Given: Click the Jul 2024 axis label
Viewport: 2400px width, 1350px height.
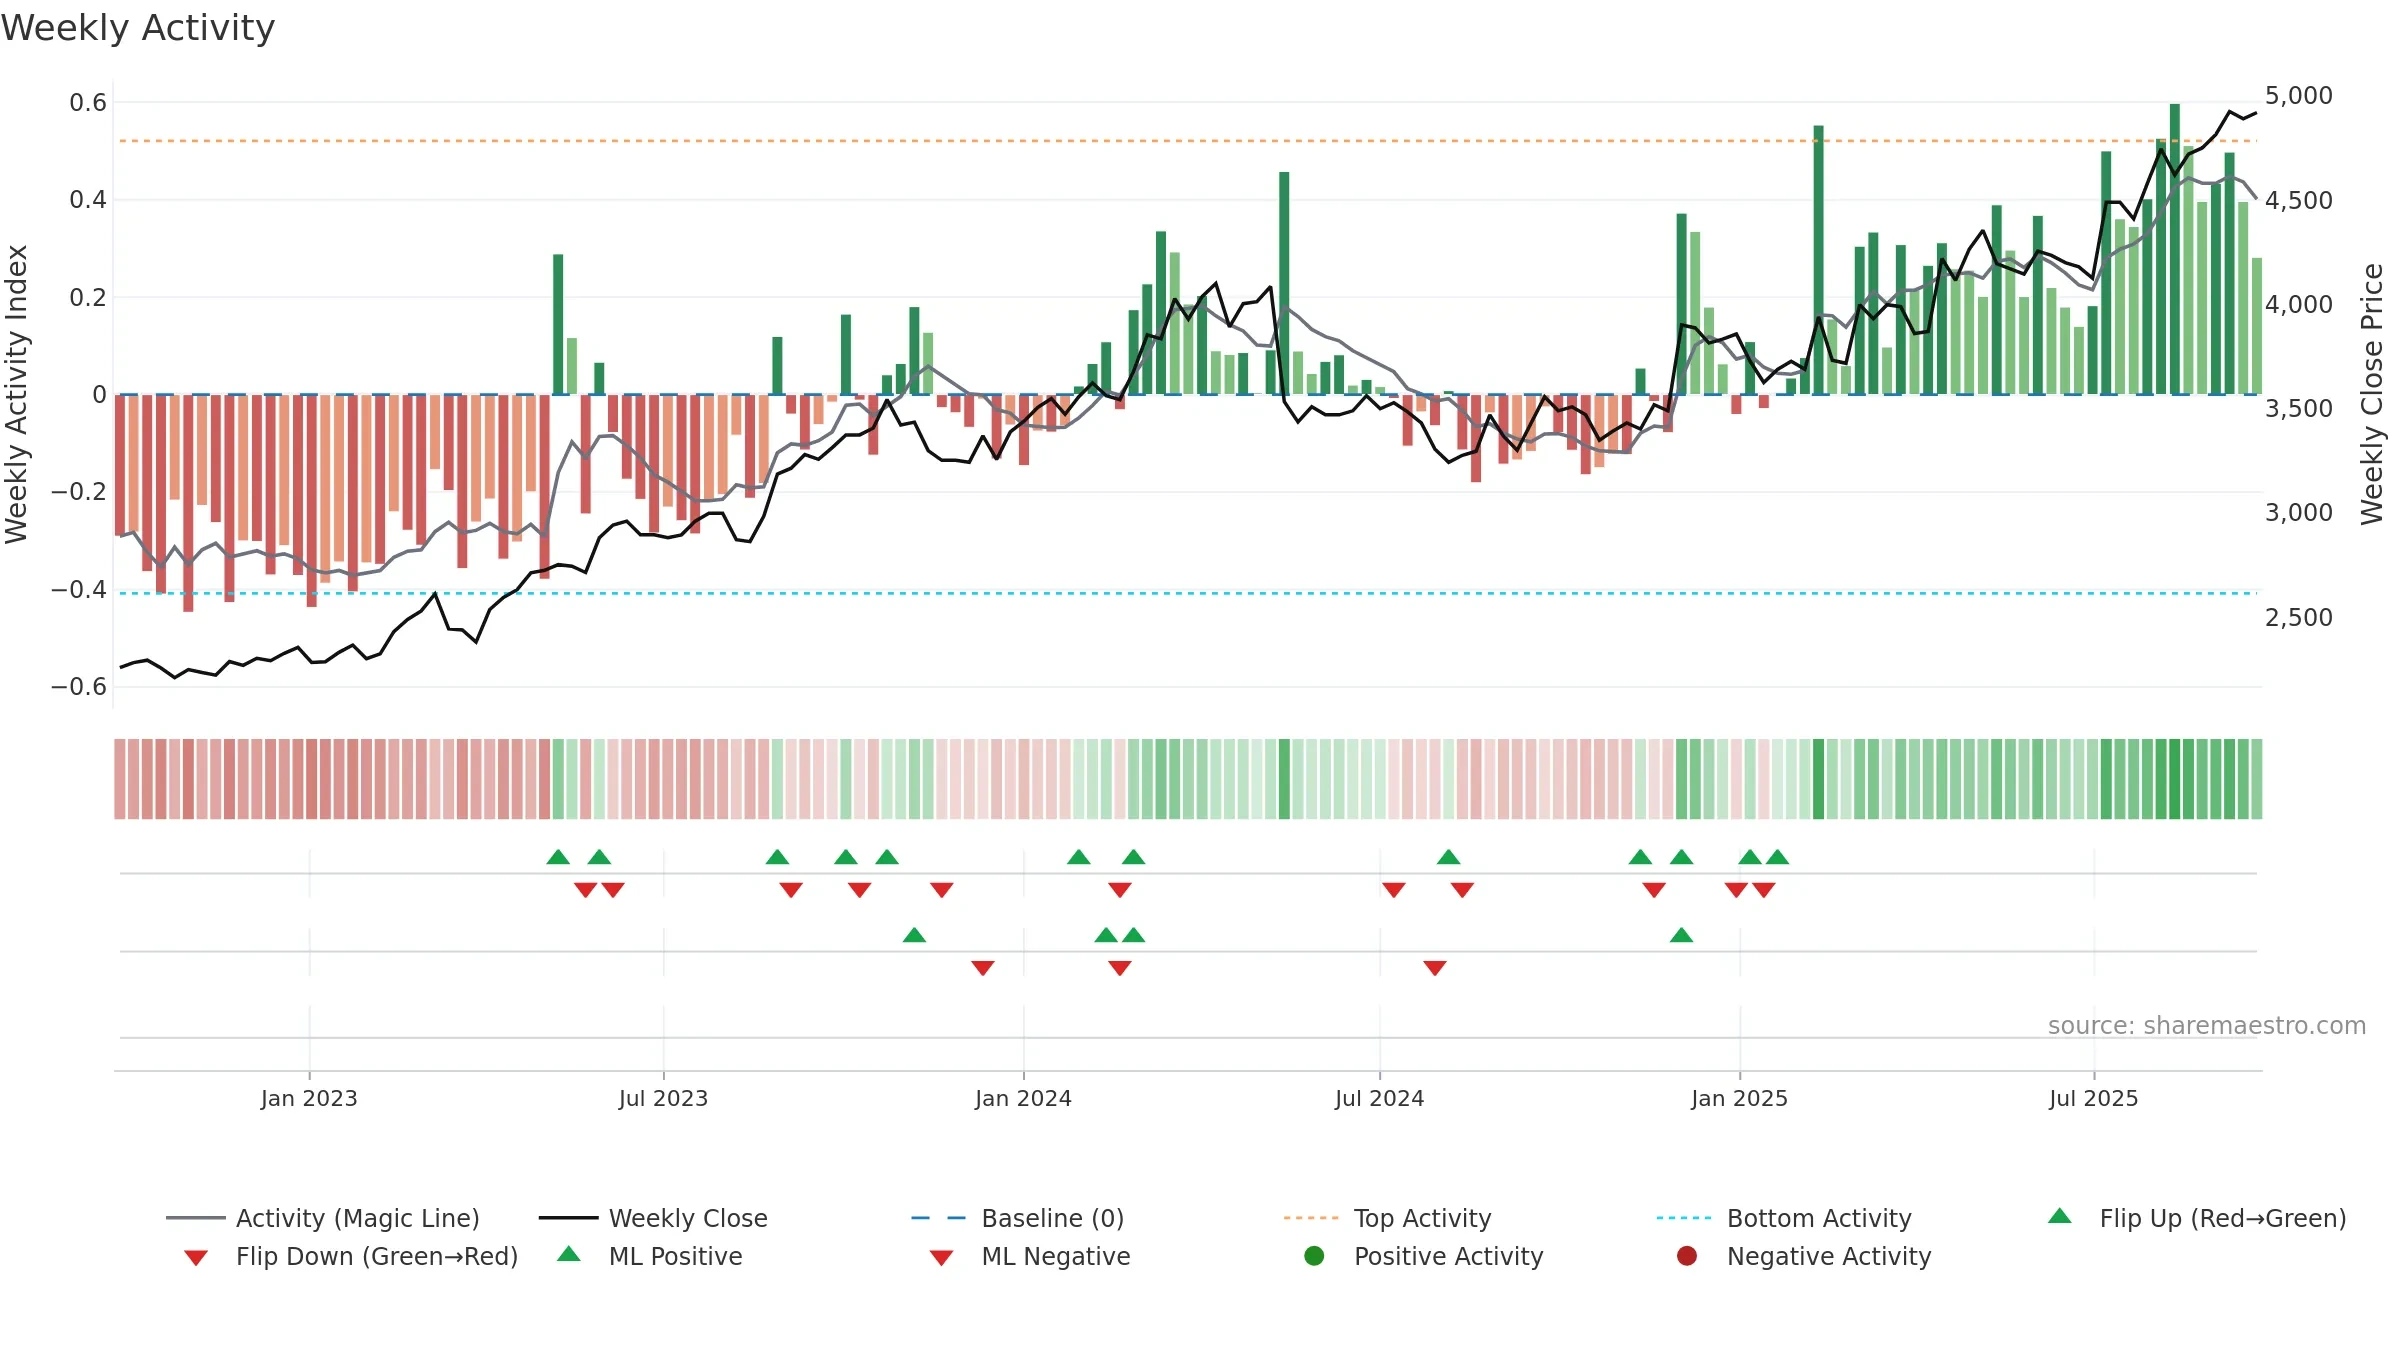Looking at the screenshot, I should [1379, 1098].
